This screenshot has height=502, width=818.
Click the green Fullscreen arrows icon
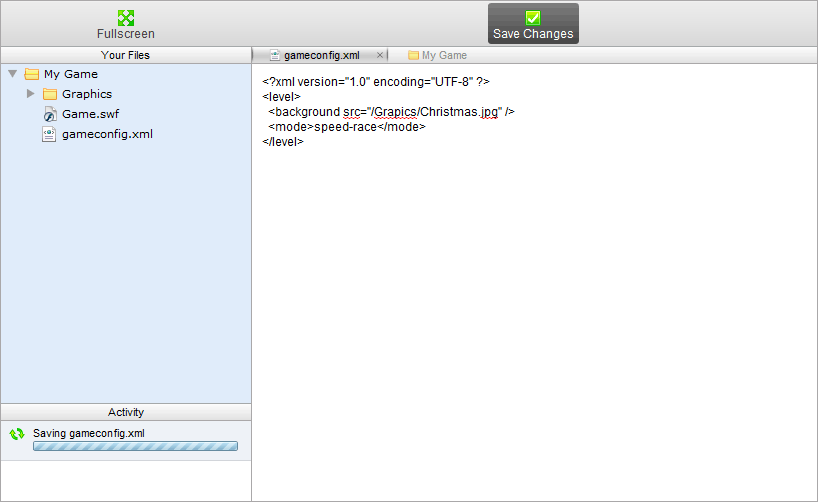[x=126, y=18]
